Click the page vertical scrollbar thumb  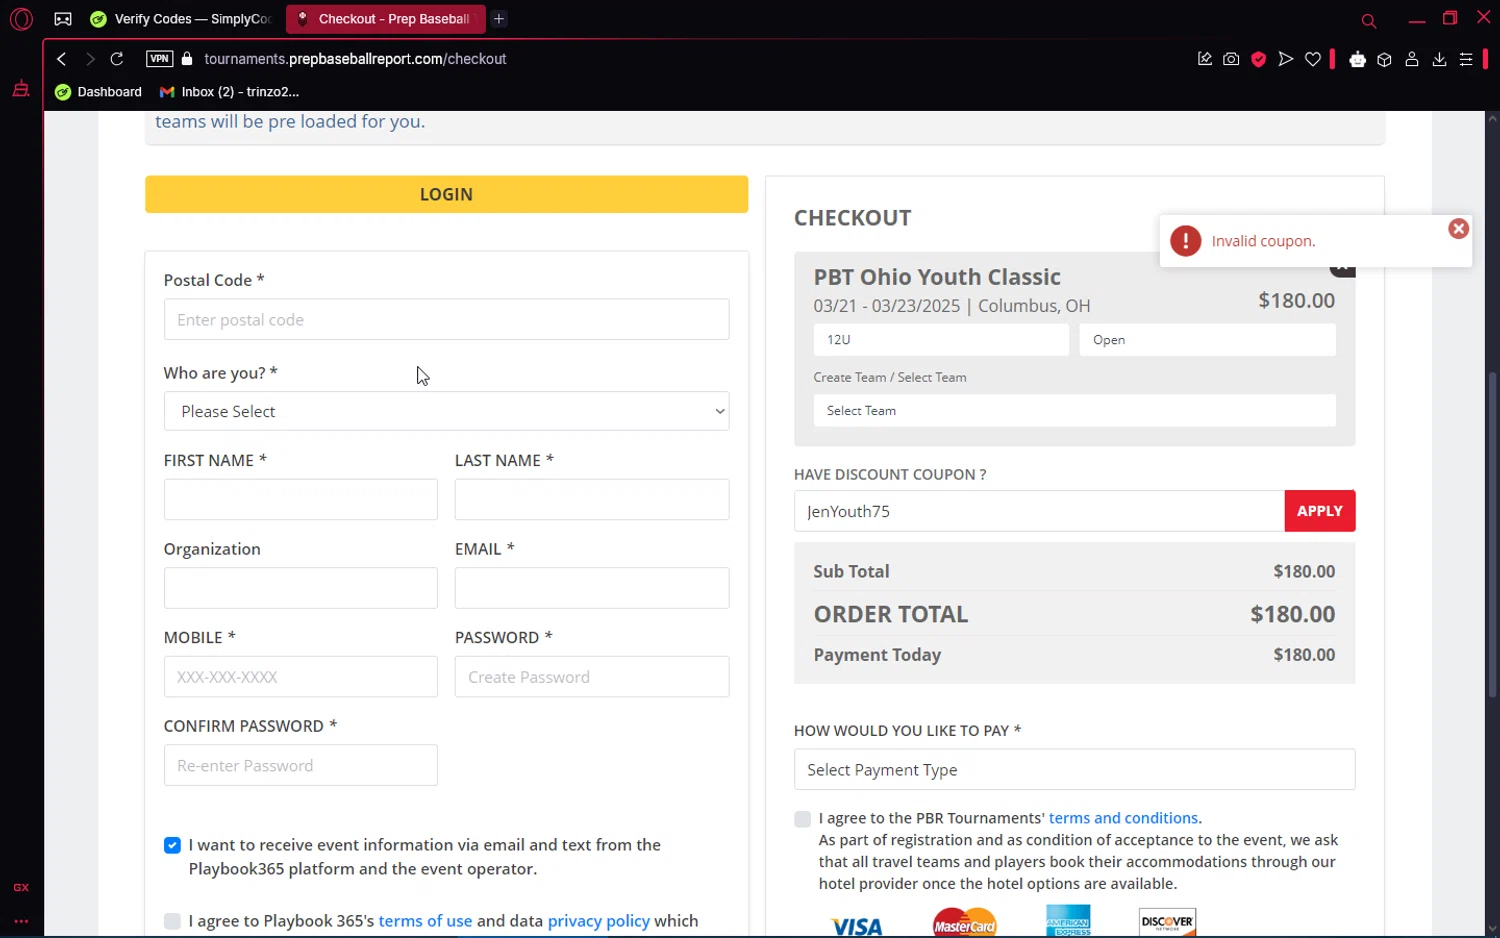(x=1492, y=535)
